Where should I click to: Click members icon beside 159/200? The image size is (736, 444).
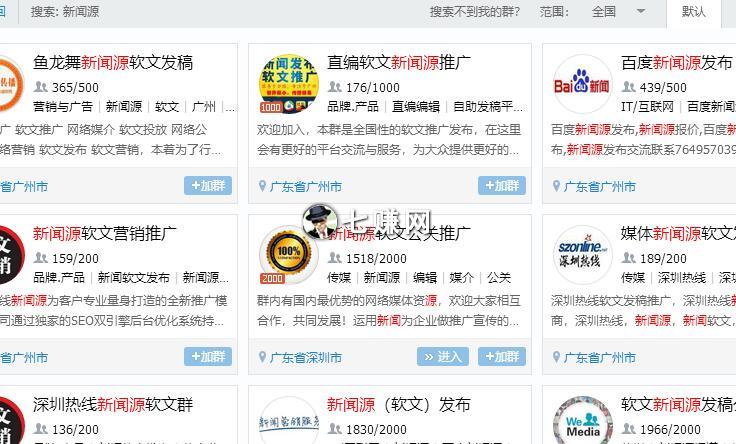click(41, 258)
